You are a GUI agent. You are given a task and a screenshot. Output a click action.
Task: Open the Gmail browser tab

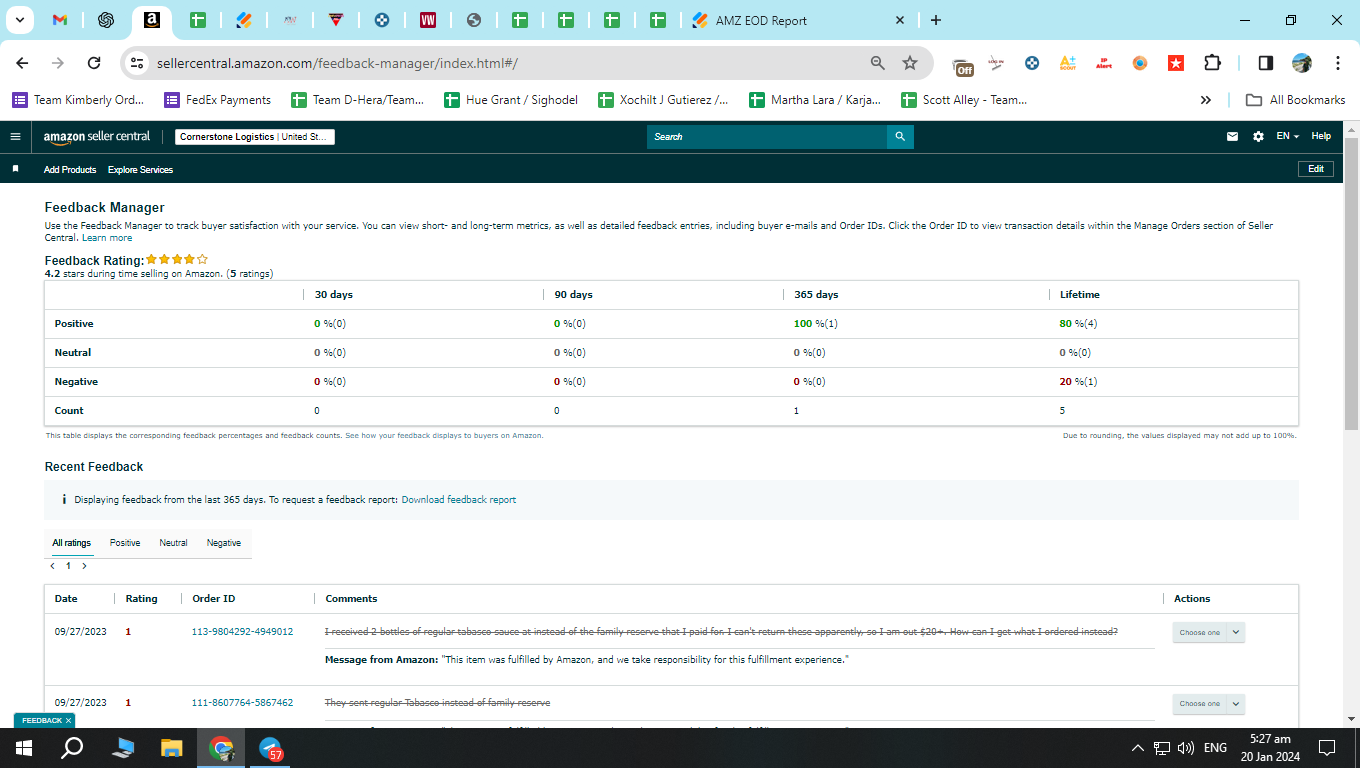[x=60, y=20]
